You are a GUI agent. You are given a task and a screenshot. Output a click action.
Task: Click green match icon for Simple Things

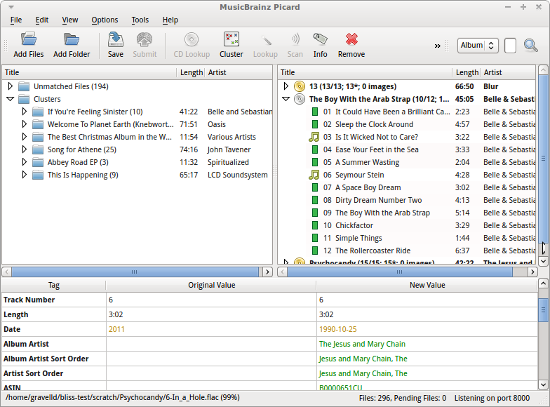pyautogui.click(x=315, y=238)
